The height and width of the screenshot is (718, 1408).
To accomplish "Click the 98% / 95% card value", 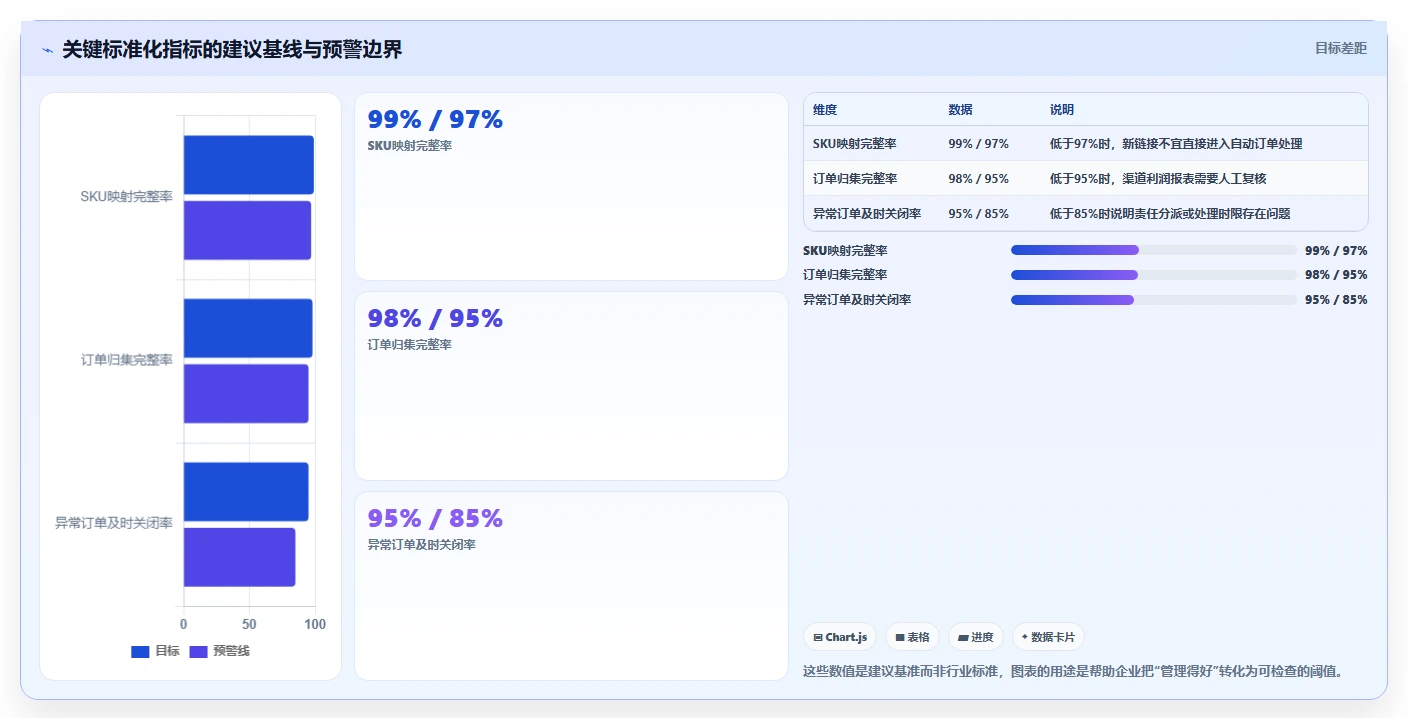I will 435,319.
